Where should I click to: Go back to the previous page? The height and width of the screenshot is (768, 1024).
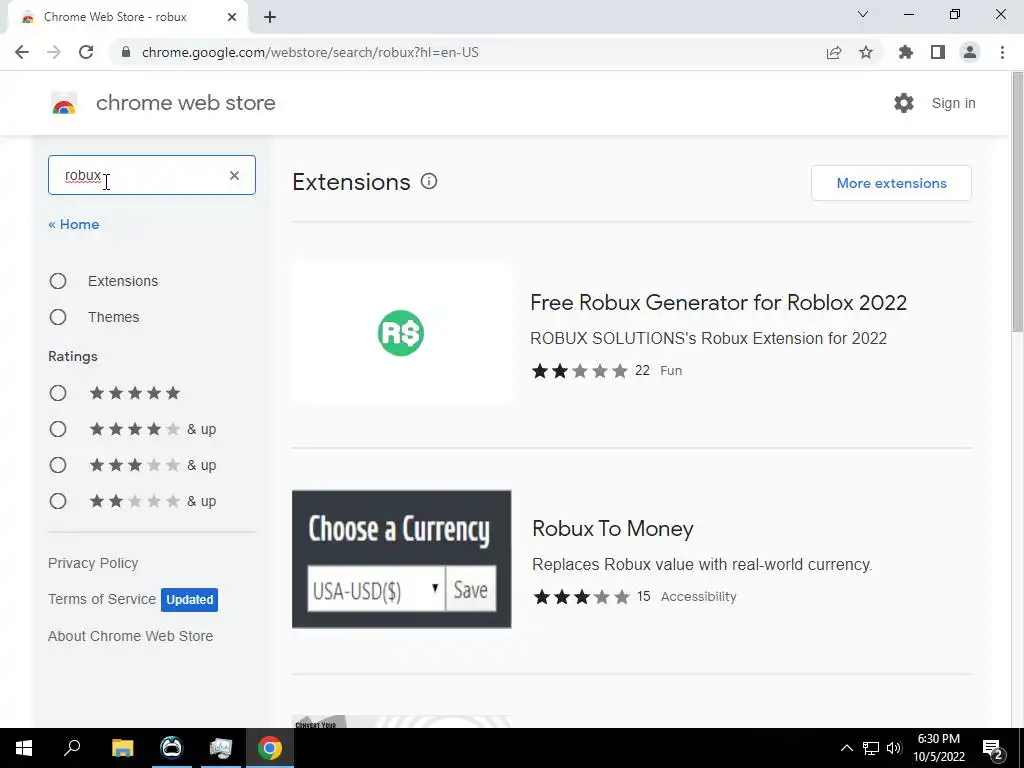click(x=22, y=52)
